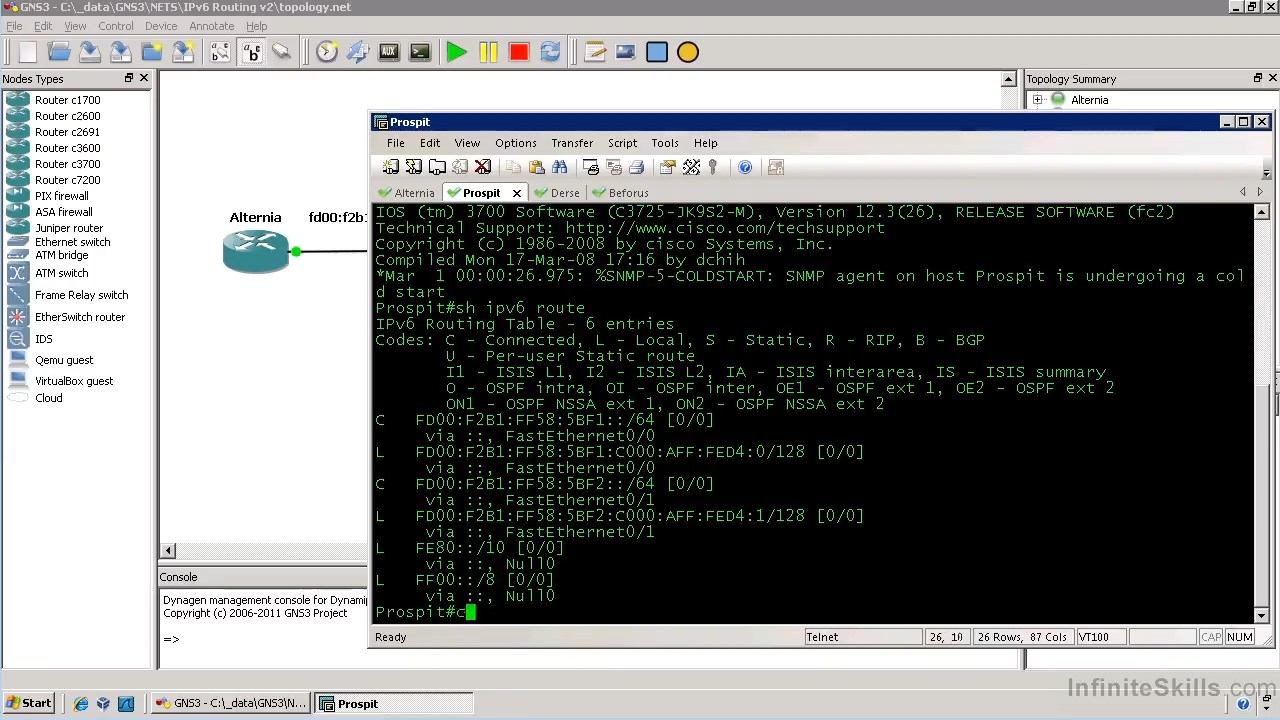Open the Script menu in Prospit window

click(x=622, y=143)
